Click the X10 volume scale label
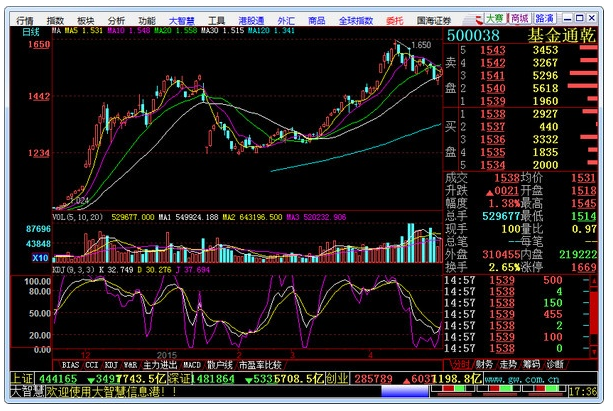 click(x=40, y=258)
